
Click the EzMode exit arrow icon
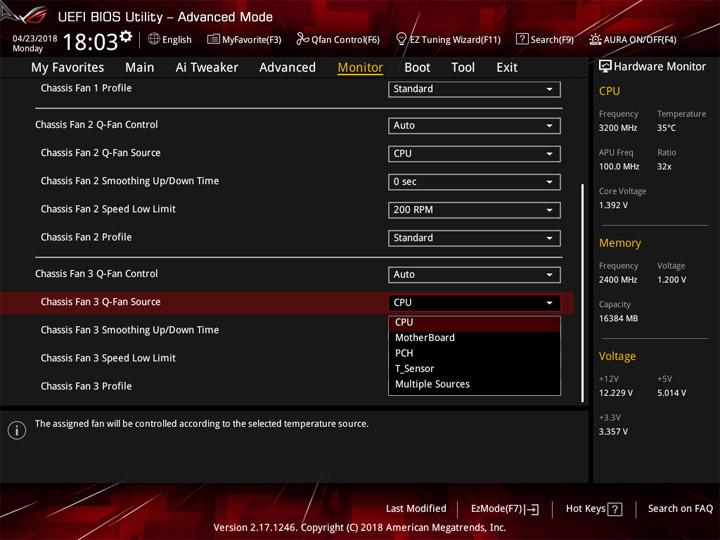[x=532, y=509]
